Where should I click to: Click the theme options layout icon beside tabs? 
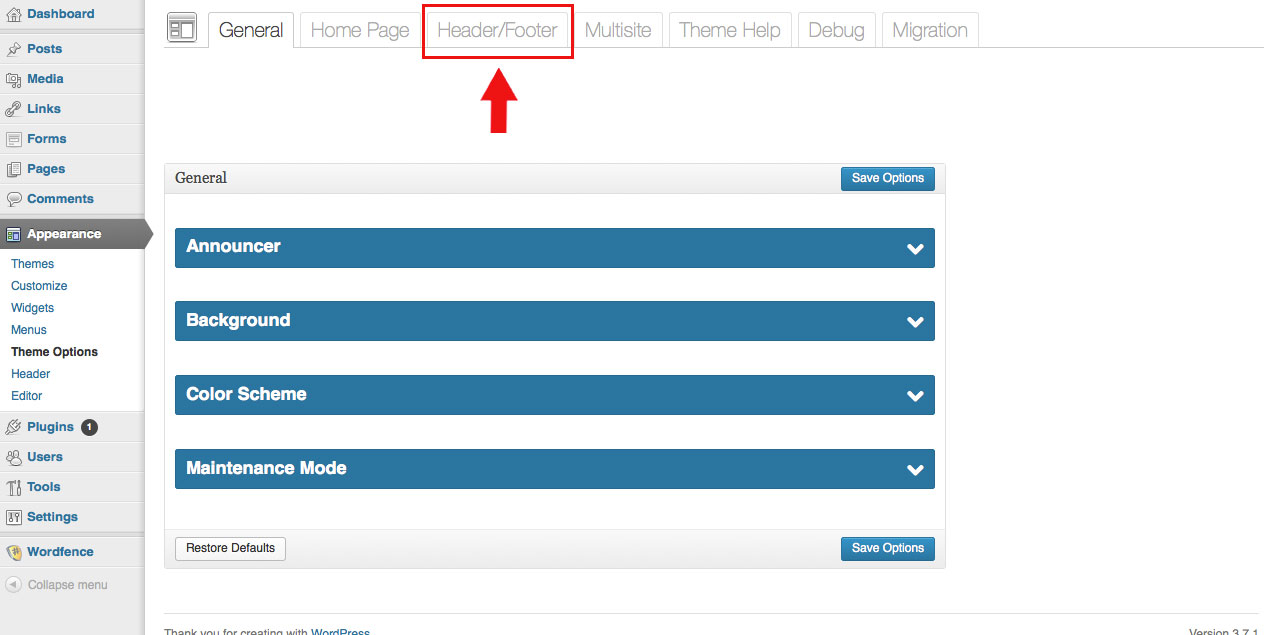pos(182,29)
